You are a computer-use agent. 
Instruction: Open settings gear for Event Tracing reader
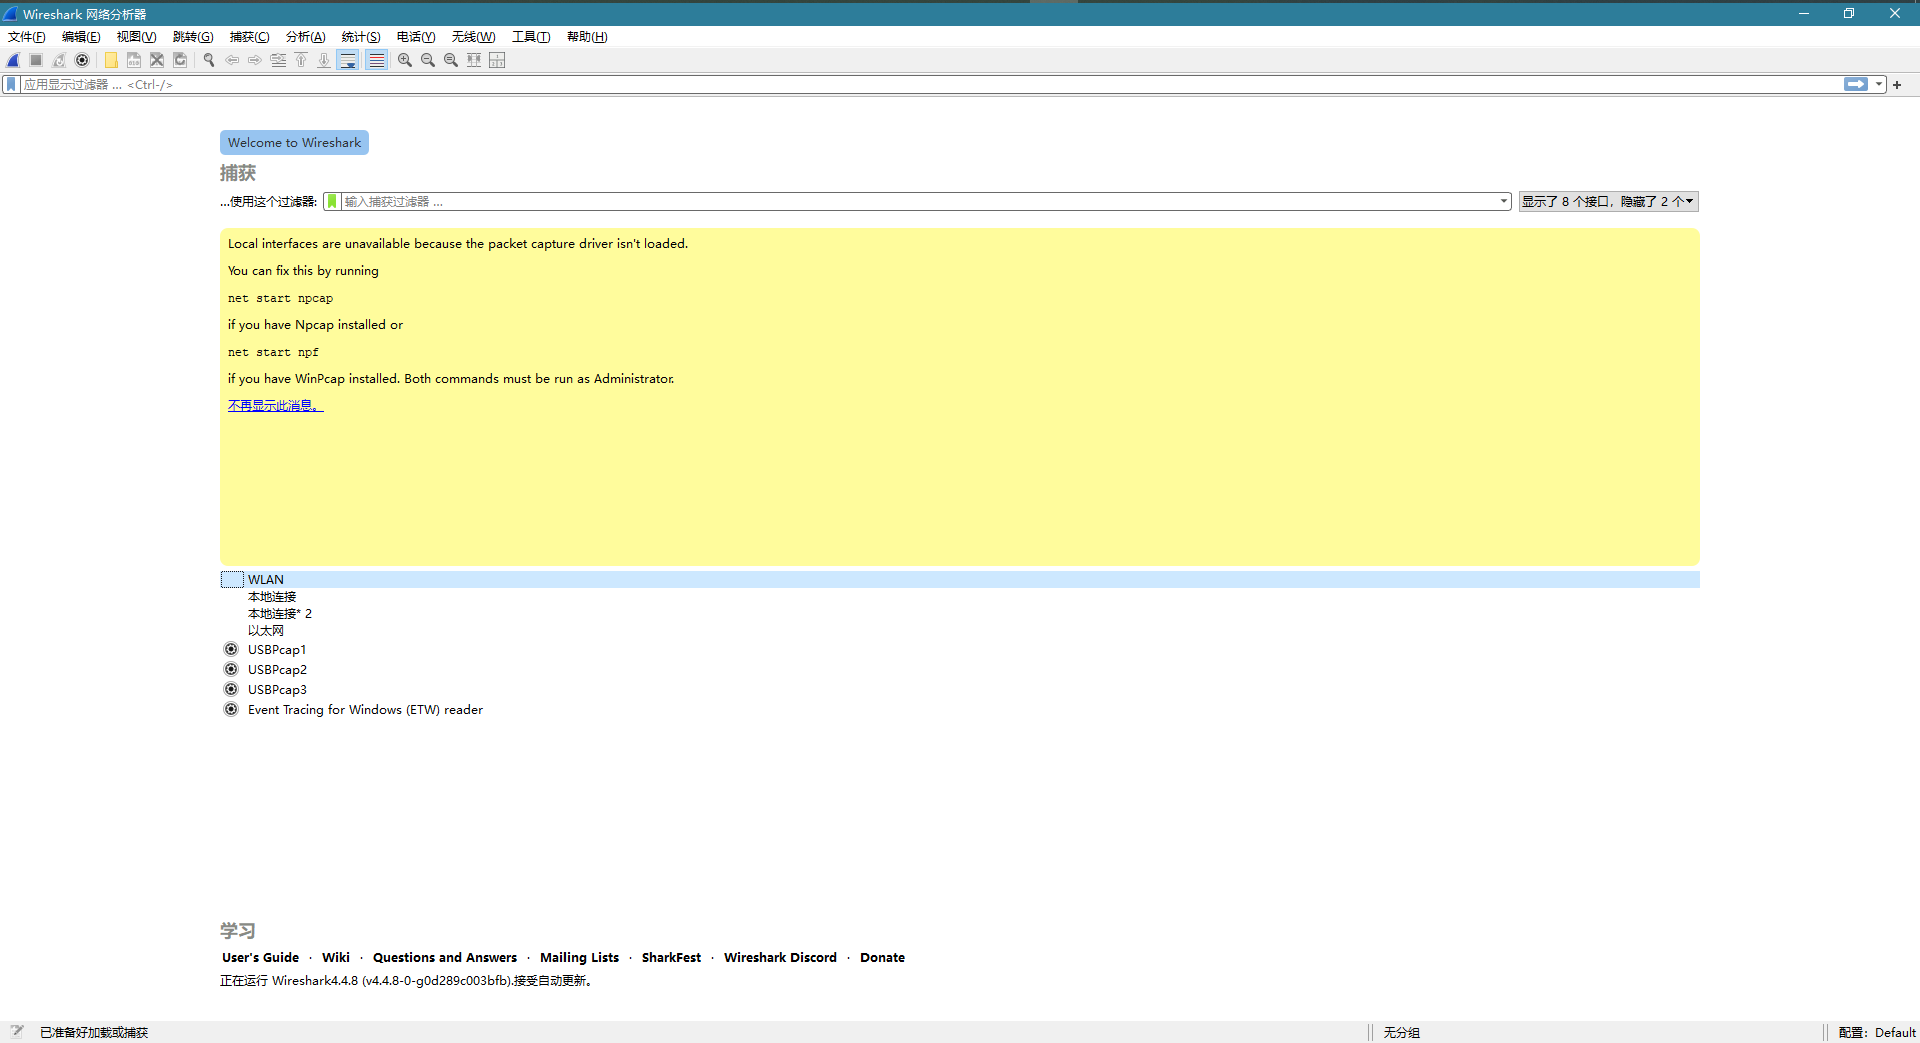tap(231, 710)
